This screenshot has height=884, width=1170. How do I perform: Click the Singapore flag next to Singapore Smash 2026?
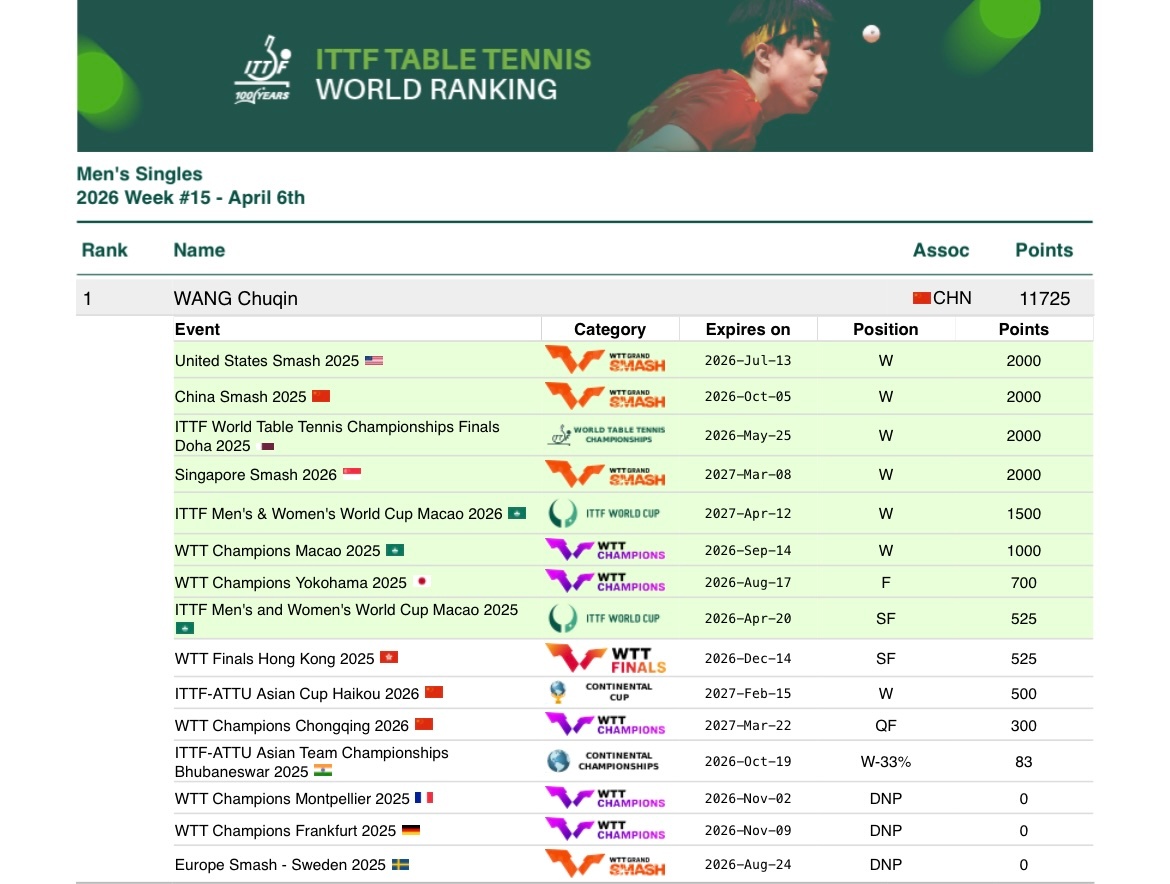(352, 473)
